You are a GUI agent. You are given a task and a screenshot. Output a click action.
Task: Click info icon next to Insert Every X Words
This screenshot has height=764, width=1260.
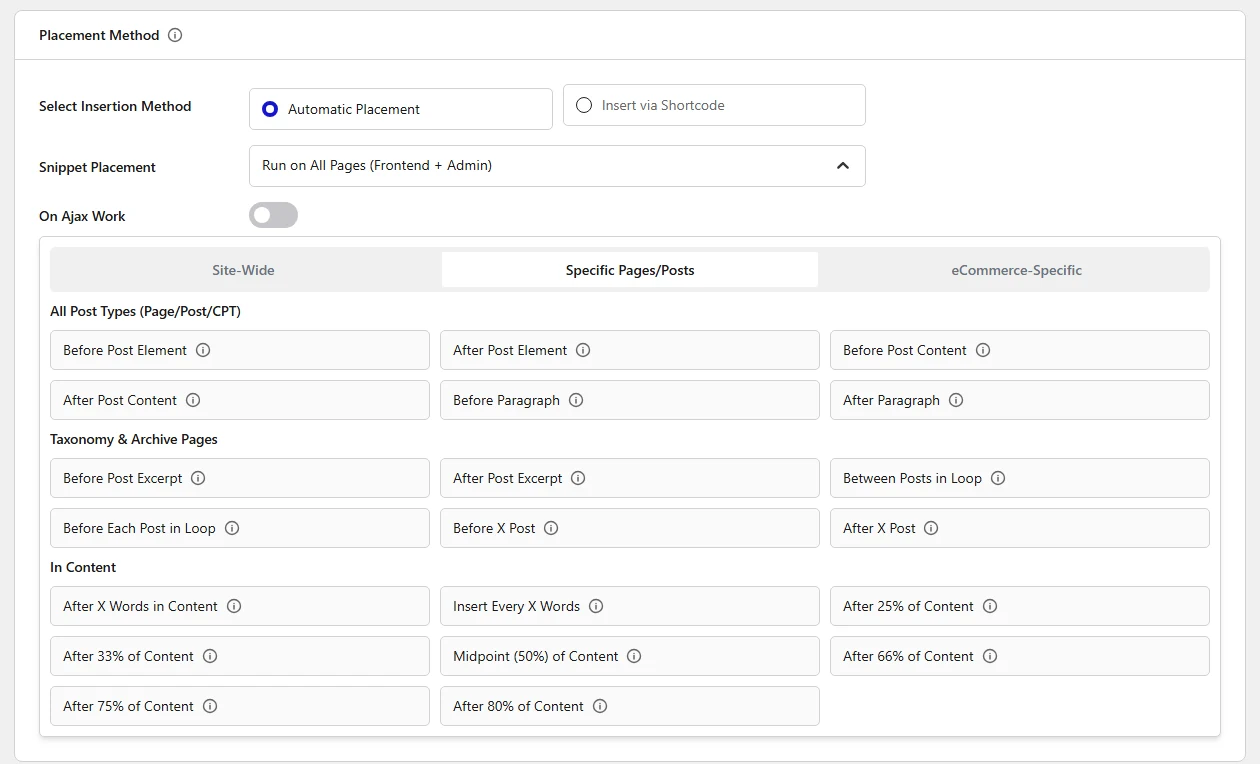pyautogui.click(x=596, y=606)
